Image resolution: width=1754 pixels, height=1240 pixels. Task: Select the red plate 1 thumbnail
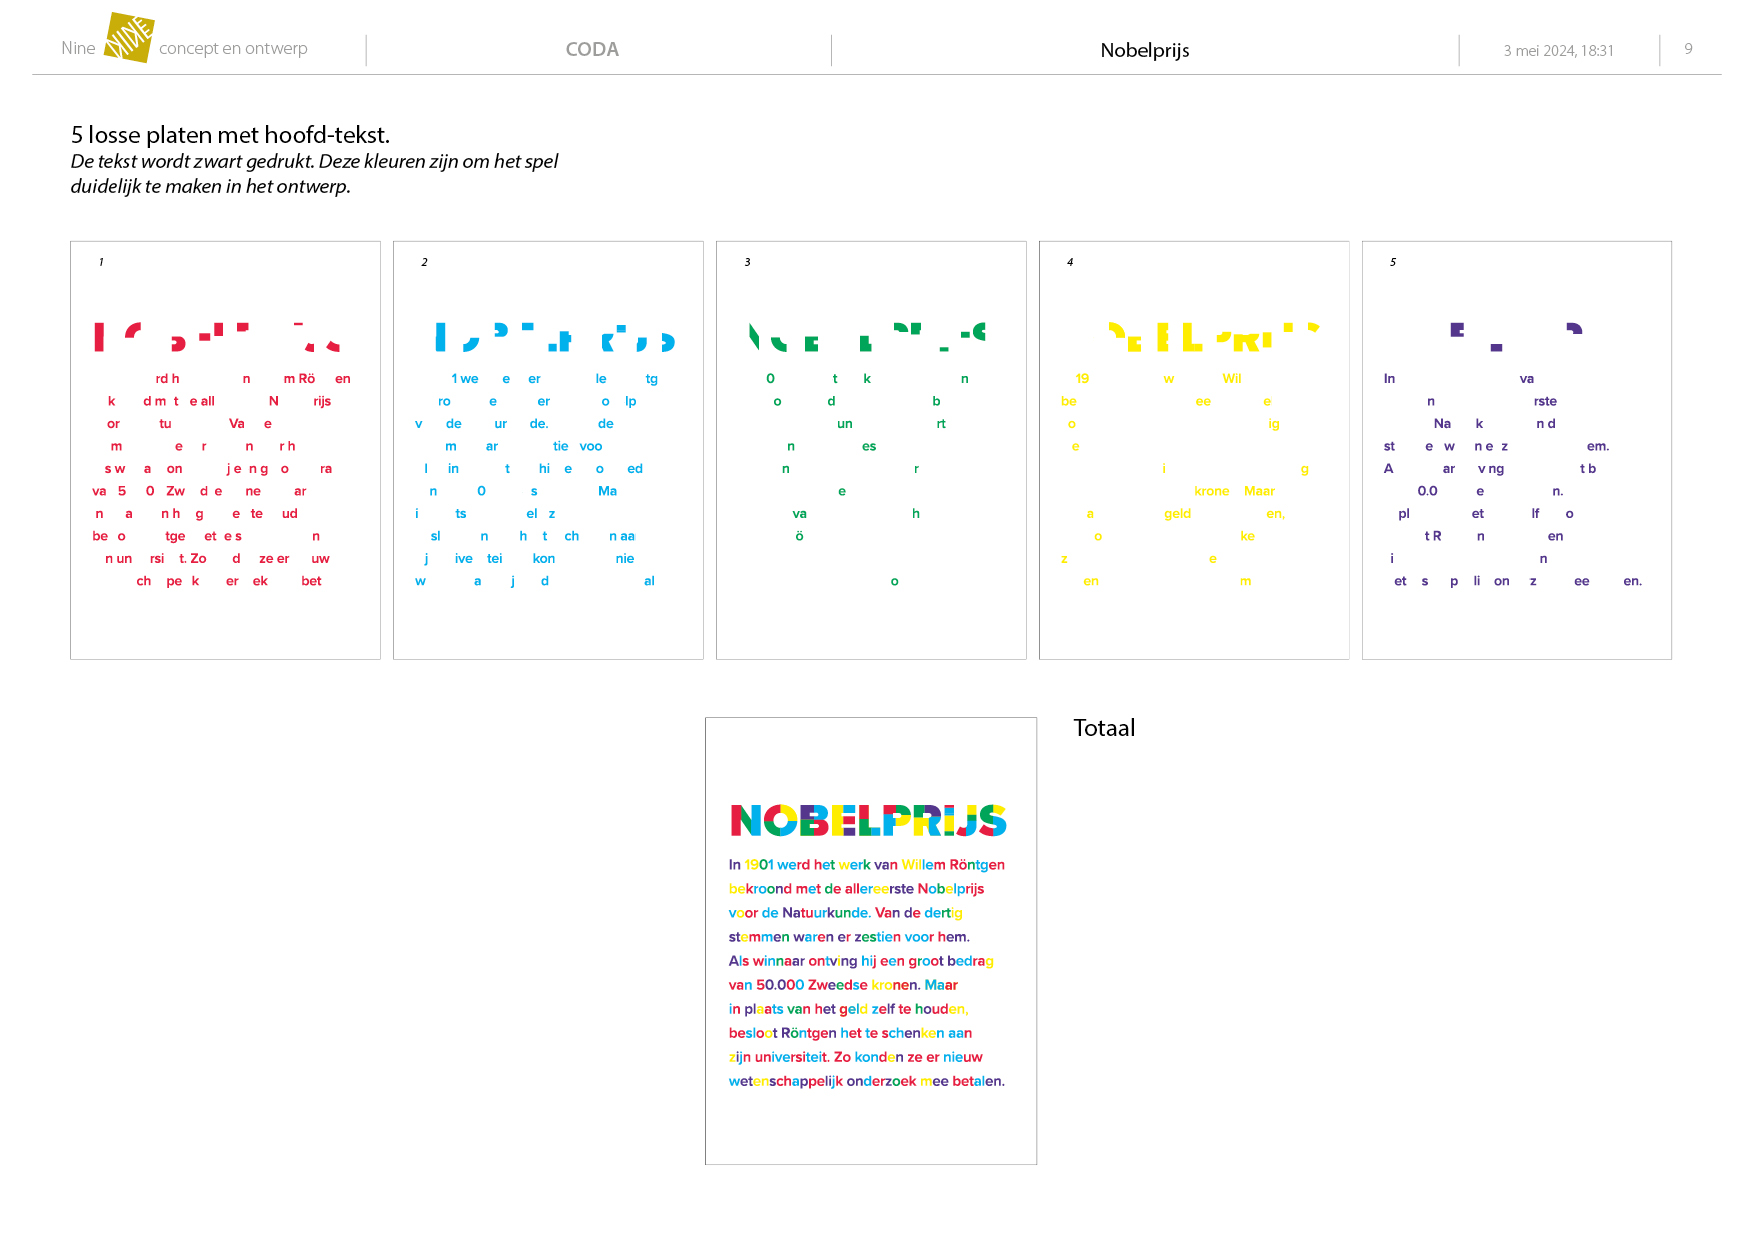pyautogui.click(x=225, y=450)
